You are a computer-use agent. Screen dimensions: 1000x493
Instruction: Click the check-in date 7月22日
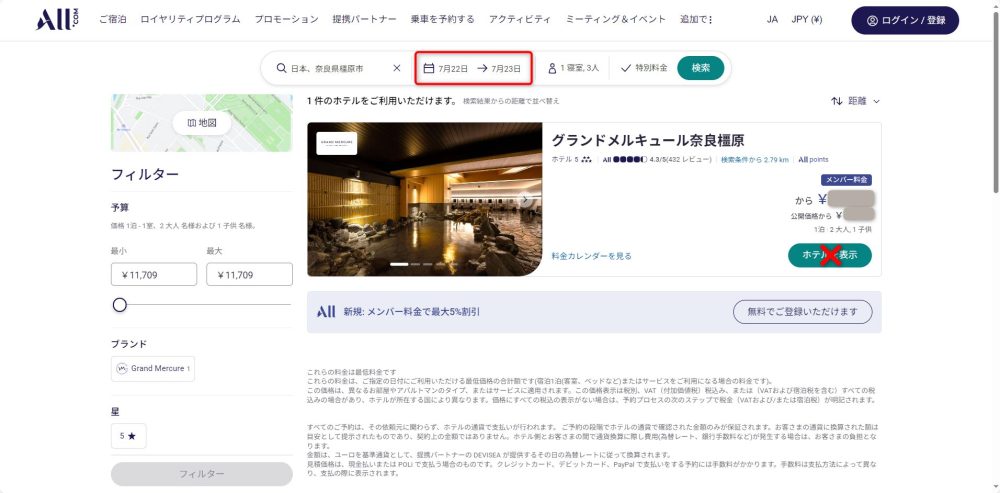point(453,69)
